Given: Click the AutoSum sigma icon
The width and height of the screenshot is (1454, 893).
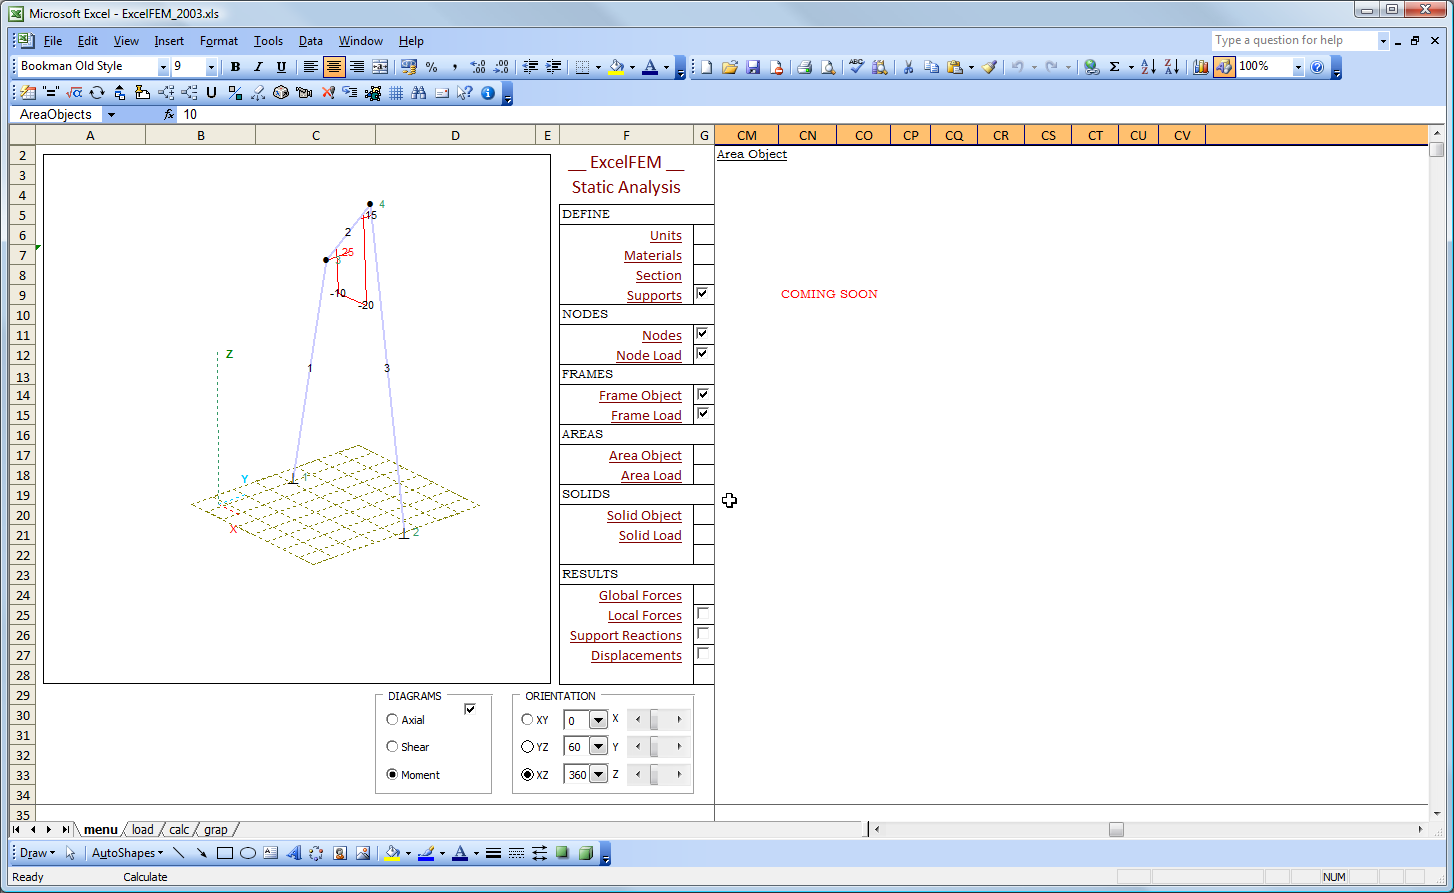Looking at the screenshot, I should (1114, 67).
